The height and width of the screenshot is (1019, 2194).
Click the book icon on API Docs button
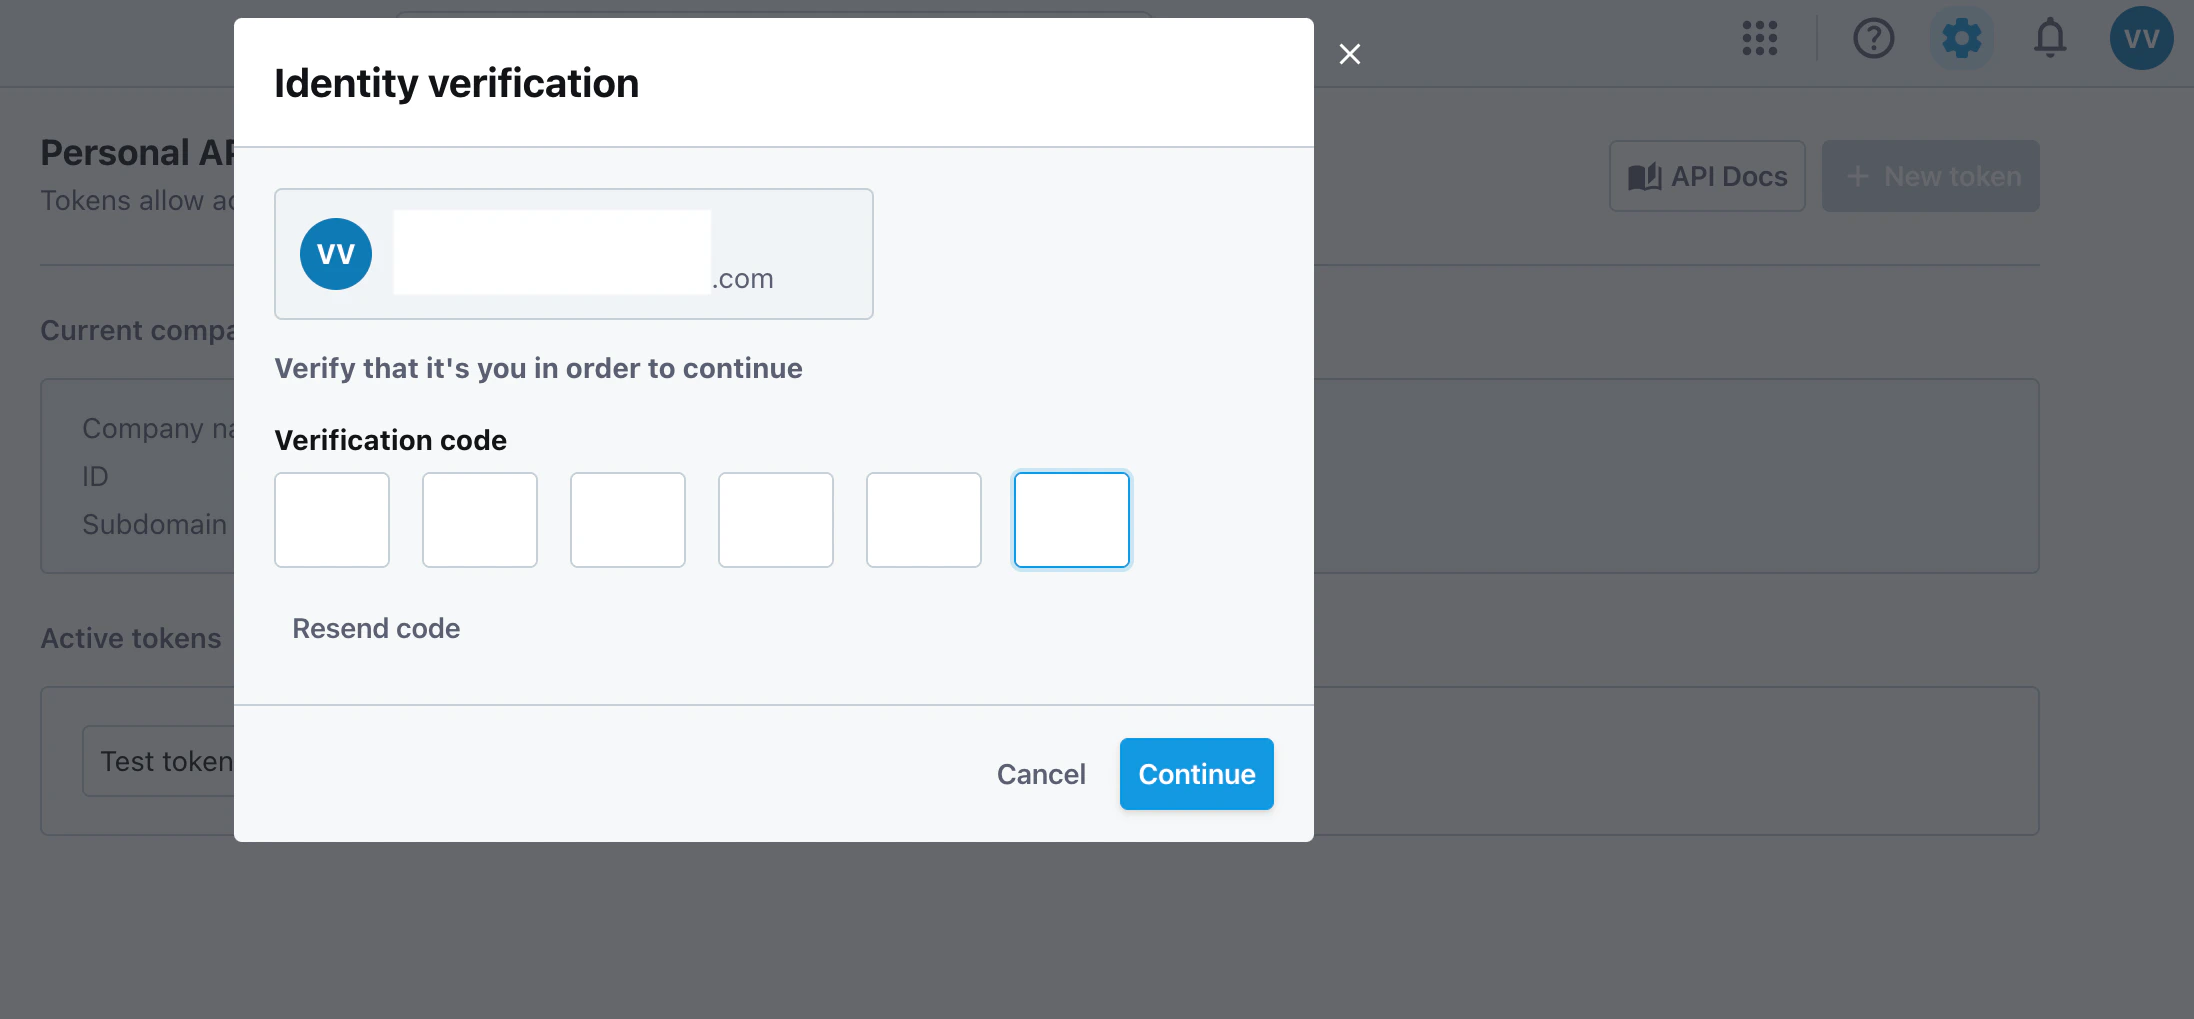[x=1643, y=176]
